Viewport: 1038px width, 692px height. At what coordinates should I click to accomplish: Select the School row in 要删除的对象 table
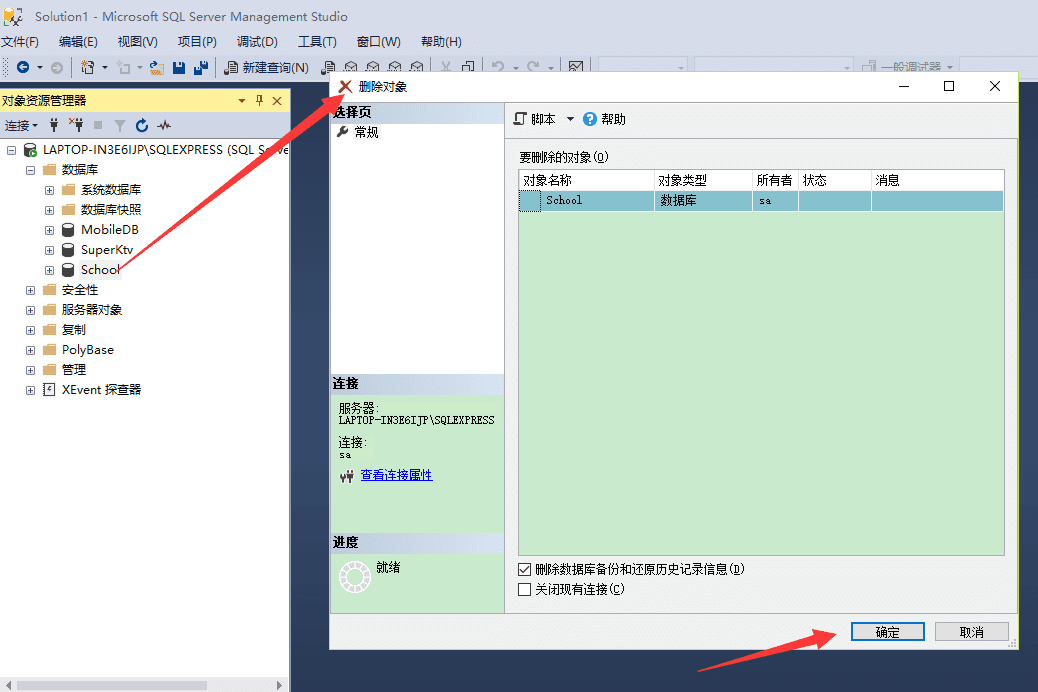(761, 201)
